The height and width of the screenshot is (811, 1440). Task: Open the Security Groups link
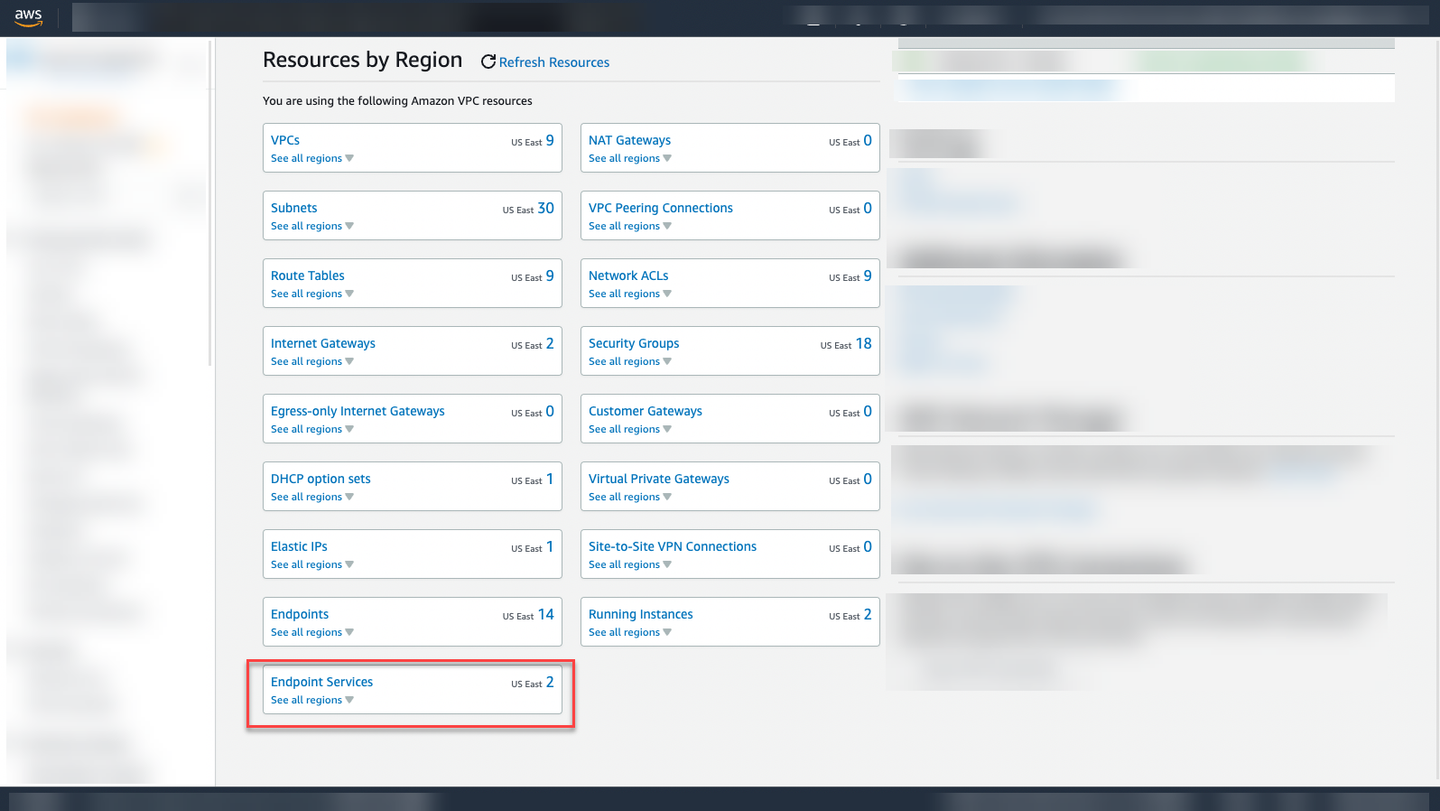pyautogui.click(x=634, y=343)
